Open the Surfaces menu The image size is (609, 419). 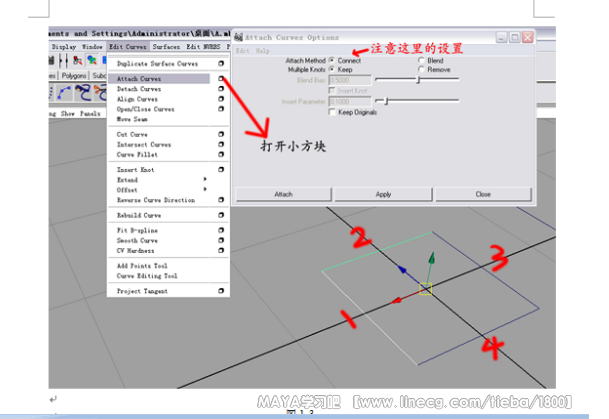click(166, 47)
